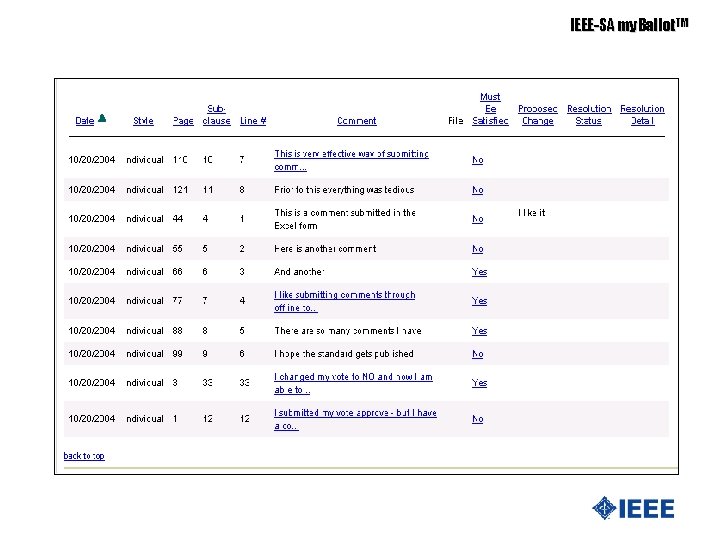Click 'Yes' link in page 3 row
This screenshot has width=720, height=540.
479,383
